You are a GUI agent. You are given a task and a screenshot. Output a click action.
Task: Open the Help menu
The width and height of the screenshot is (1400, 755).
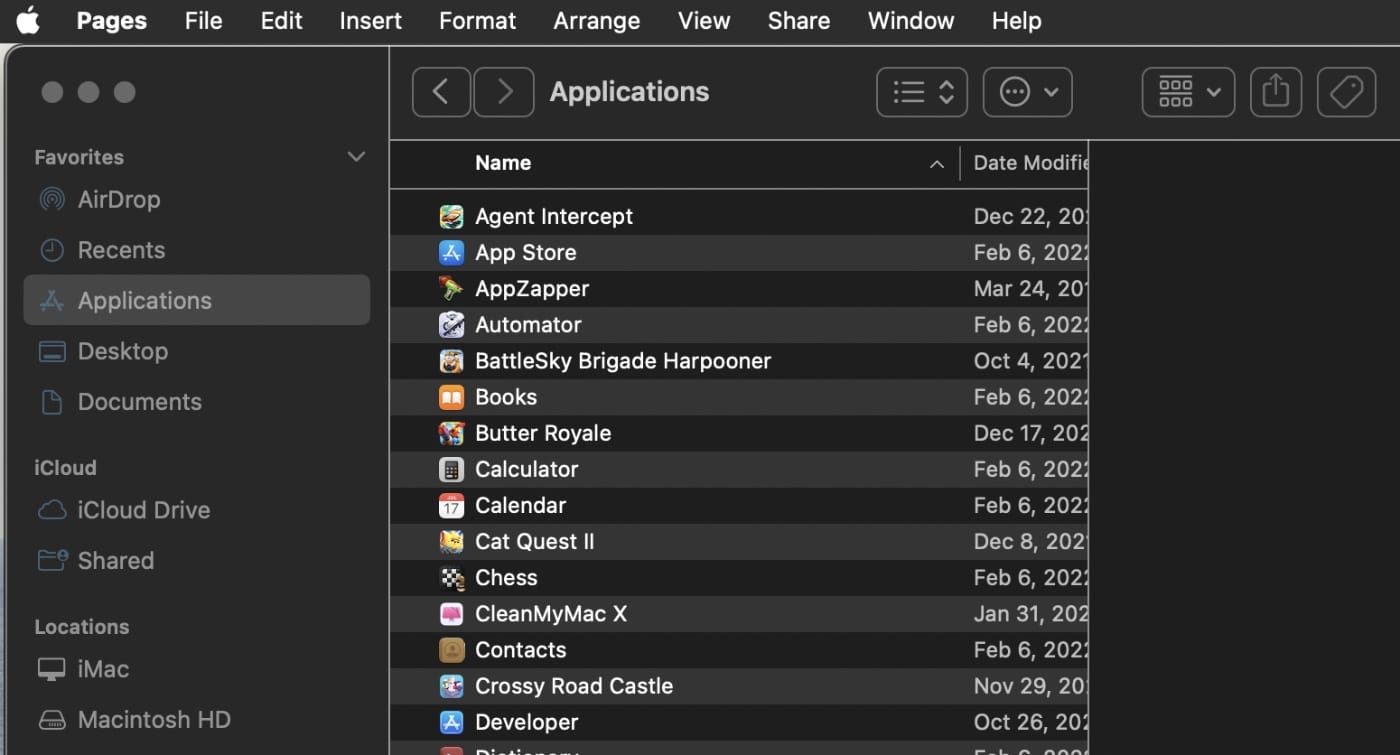tap(1016, 20)
